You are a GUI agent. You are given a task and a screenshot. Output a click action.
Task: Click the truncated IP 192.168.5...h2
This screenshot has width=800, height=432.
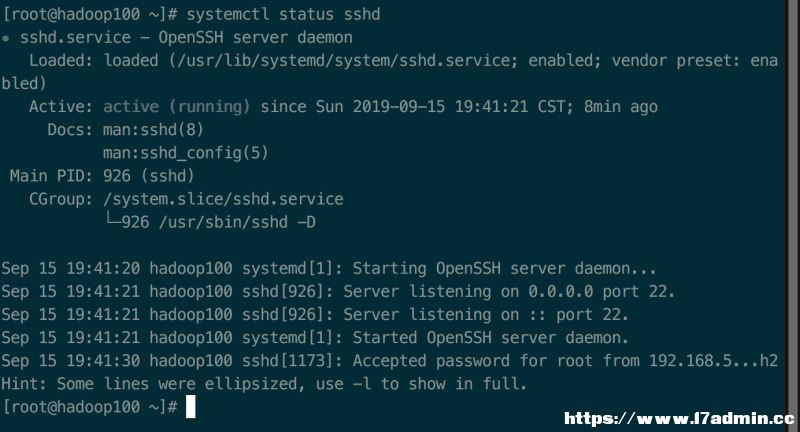[x=713, y=361]
